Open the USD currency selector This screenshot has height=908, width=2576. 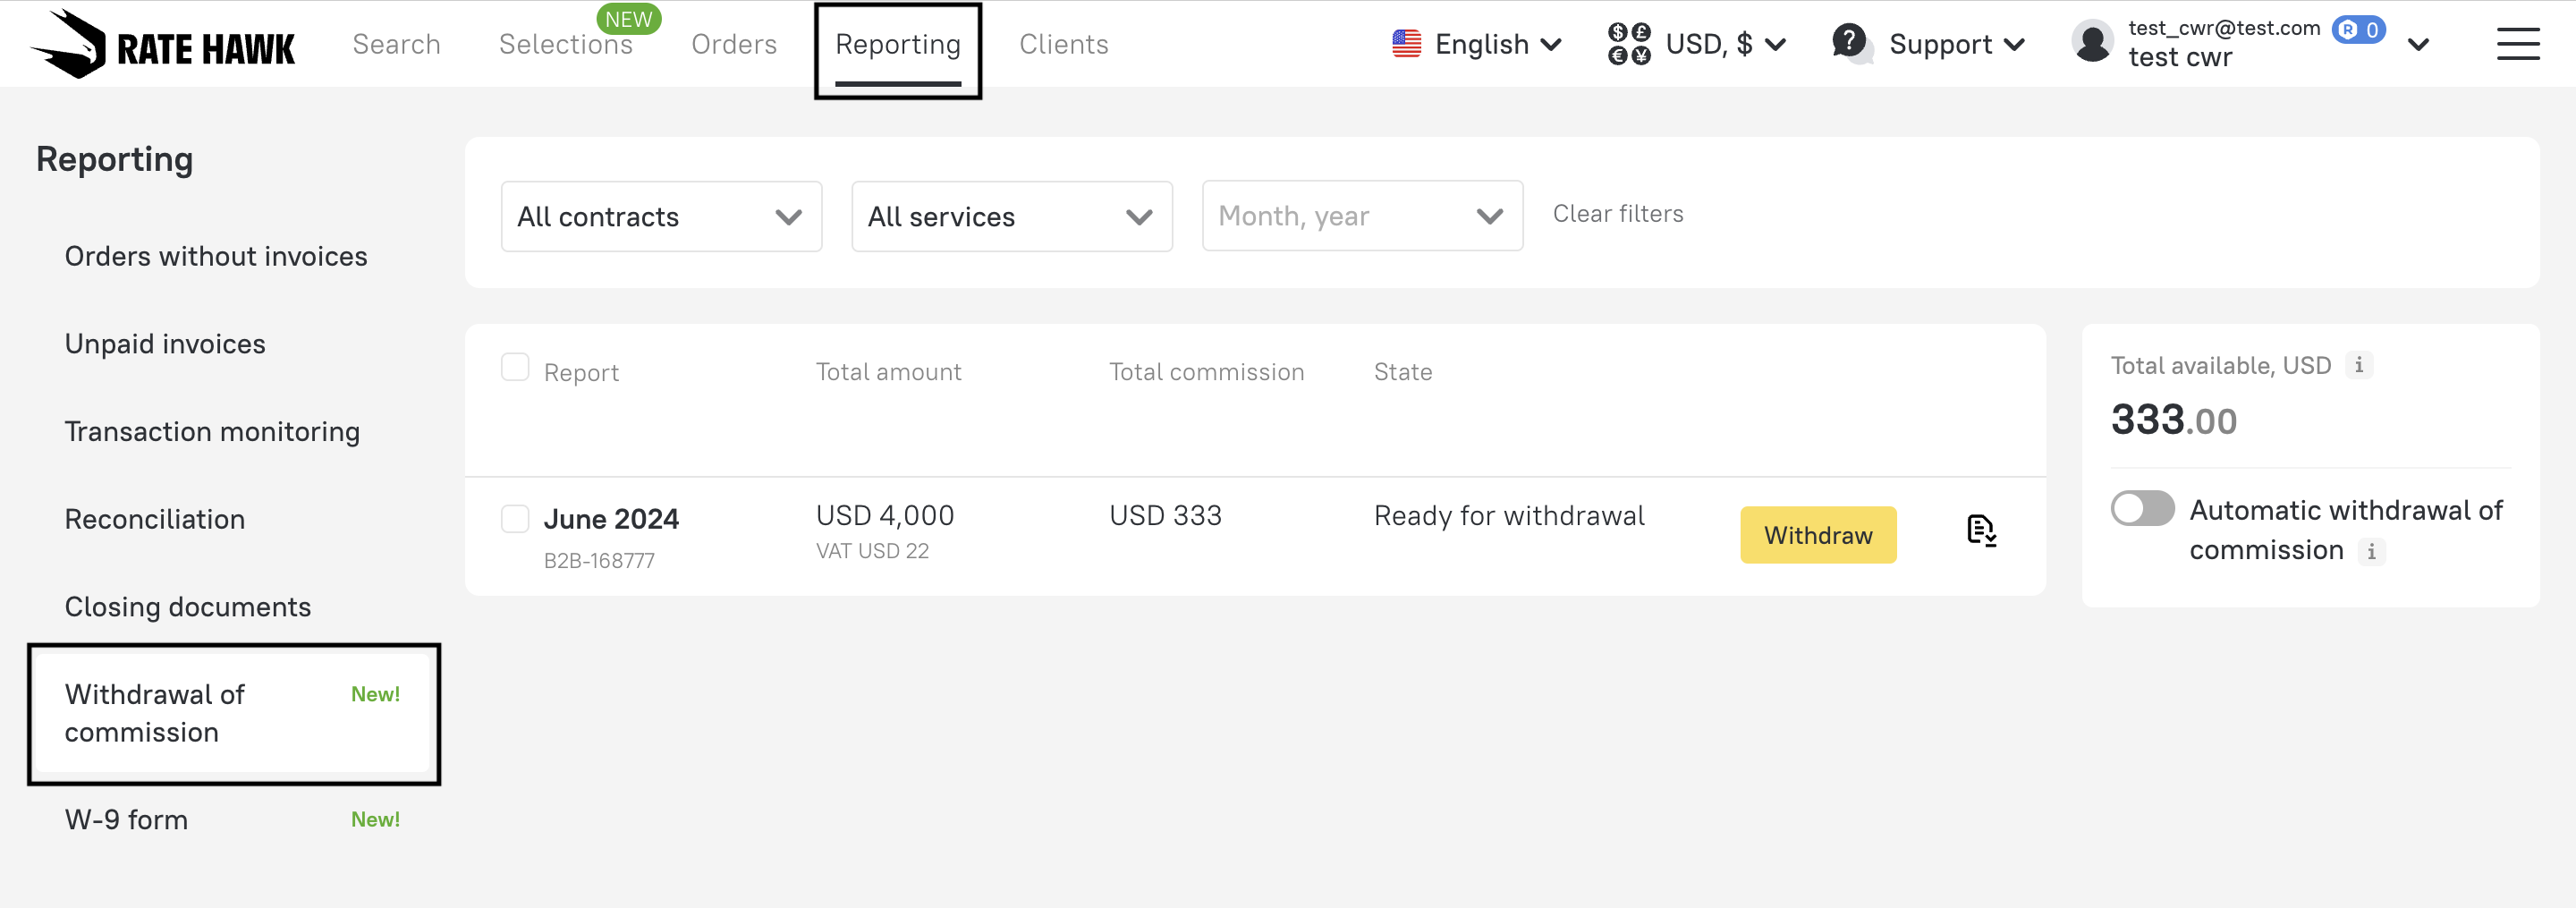click(x=1697, y=44)
